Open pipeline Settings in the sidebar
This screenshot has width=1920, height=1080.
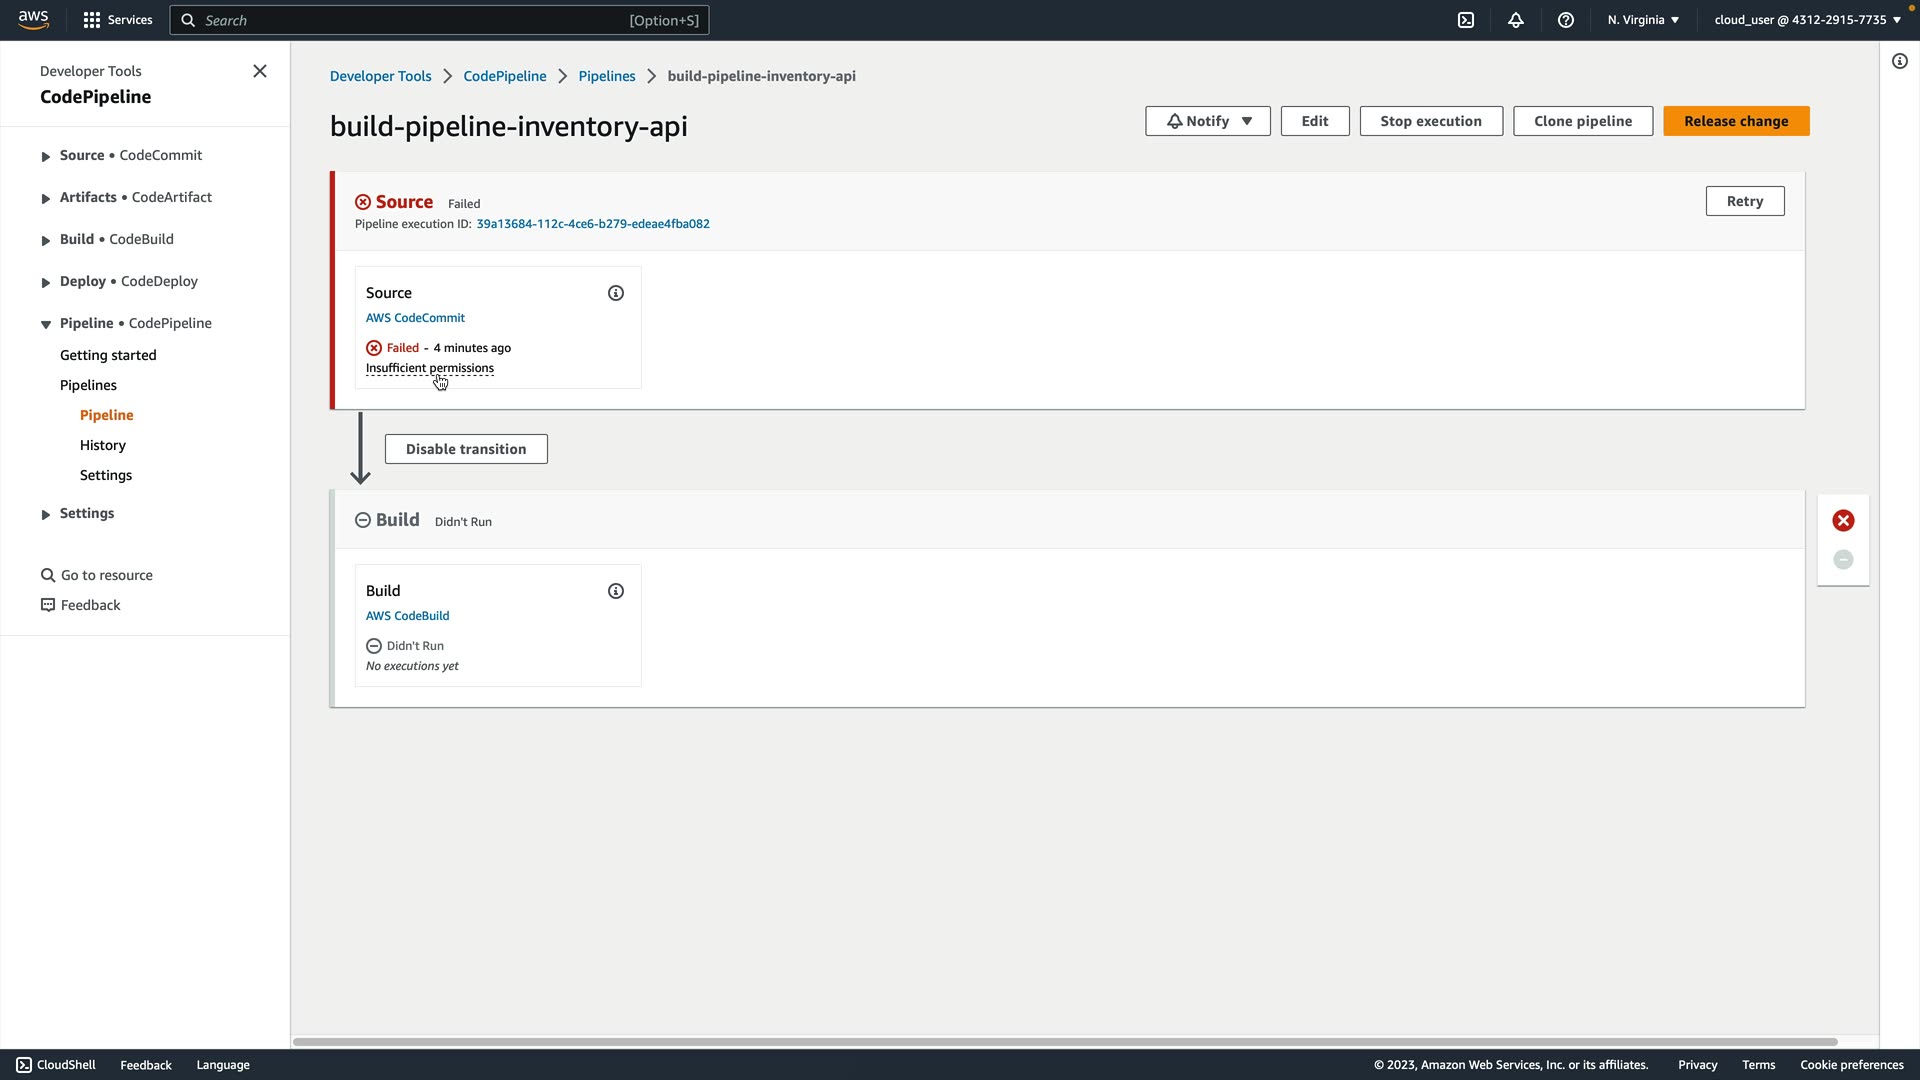[x=106, y=475]
